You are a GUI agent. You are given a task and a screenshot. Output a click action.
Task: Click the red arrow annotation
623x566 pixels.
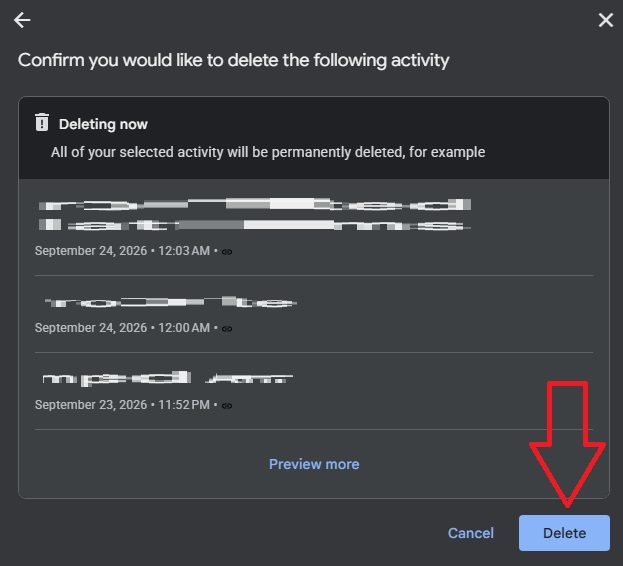tap(567, 444)
